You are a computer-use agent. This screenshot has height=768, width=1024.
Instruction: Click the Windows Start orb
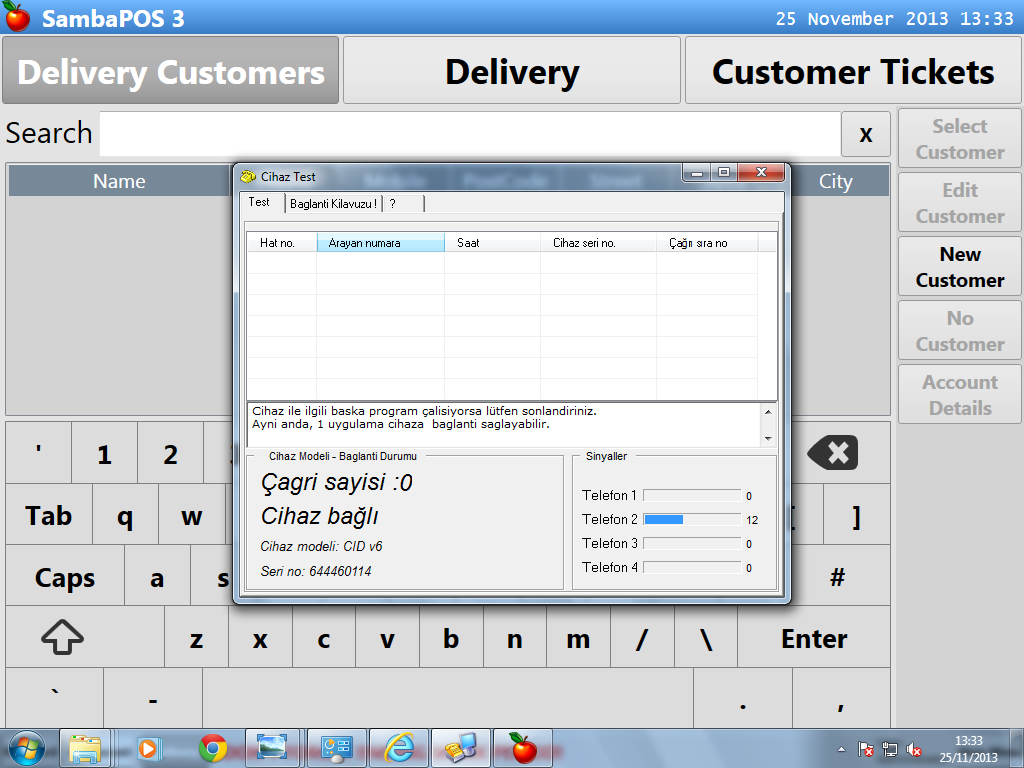click(x=26, y=748)
